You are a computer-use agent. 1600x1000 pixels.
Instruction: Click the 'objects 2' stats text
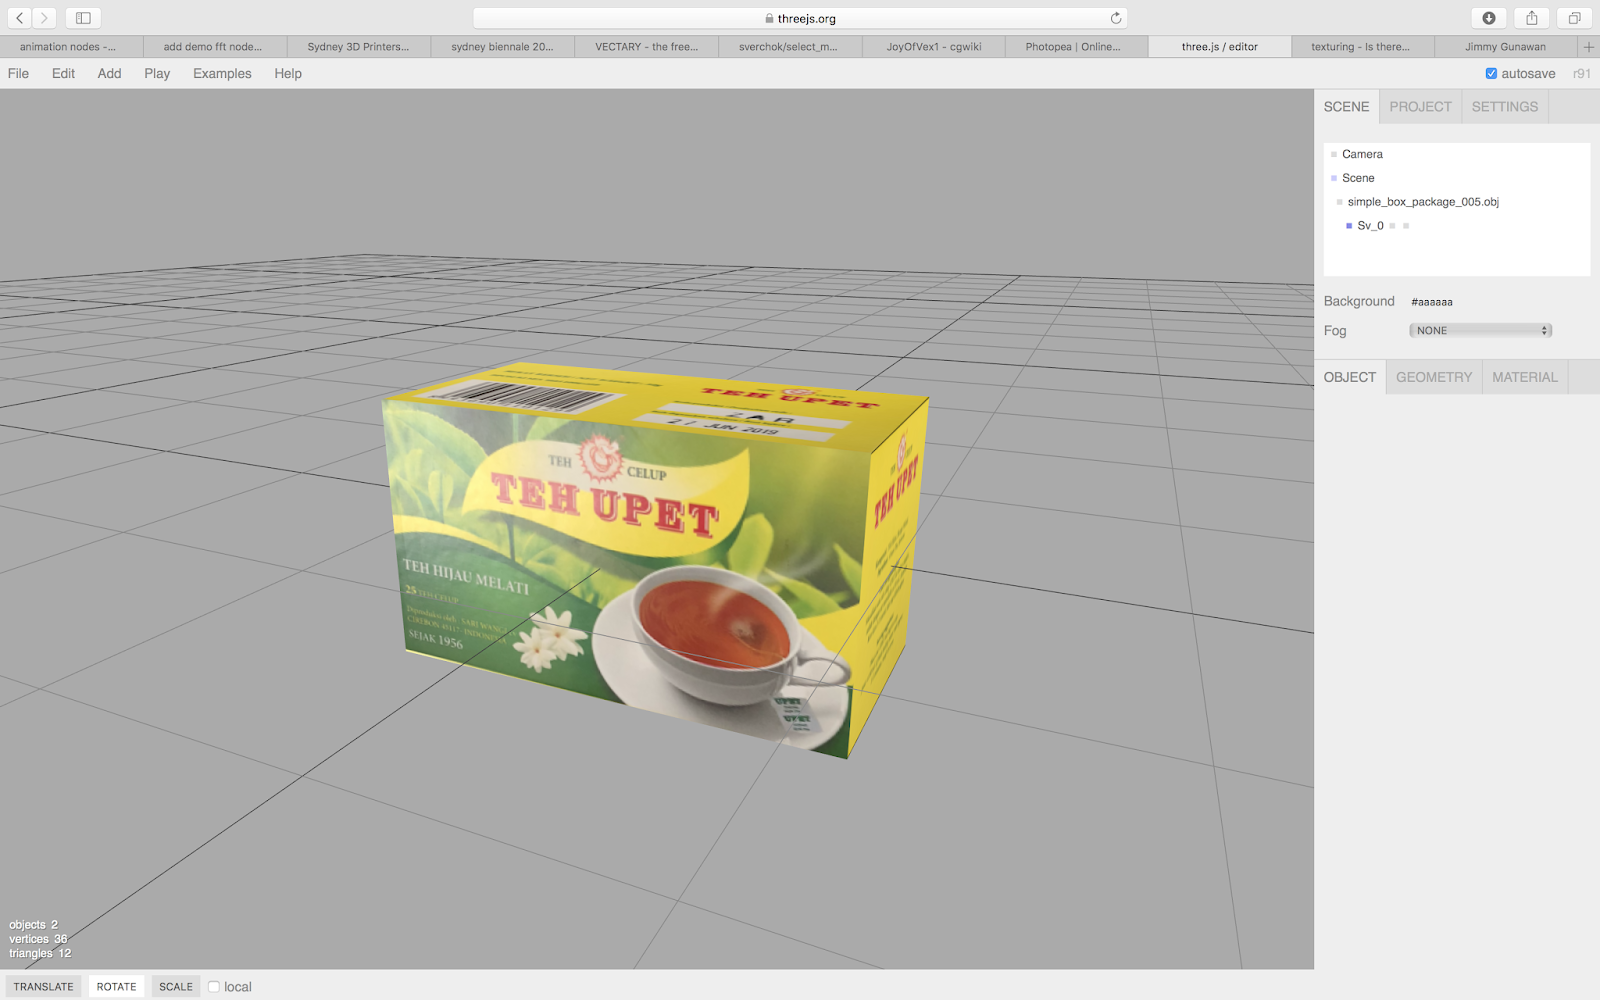pos(34,925)
